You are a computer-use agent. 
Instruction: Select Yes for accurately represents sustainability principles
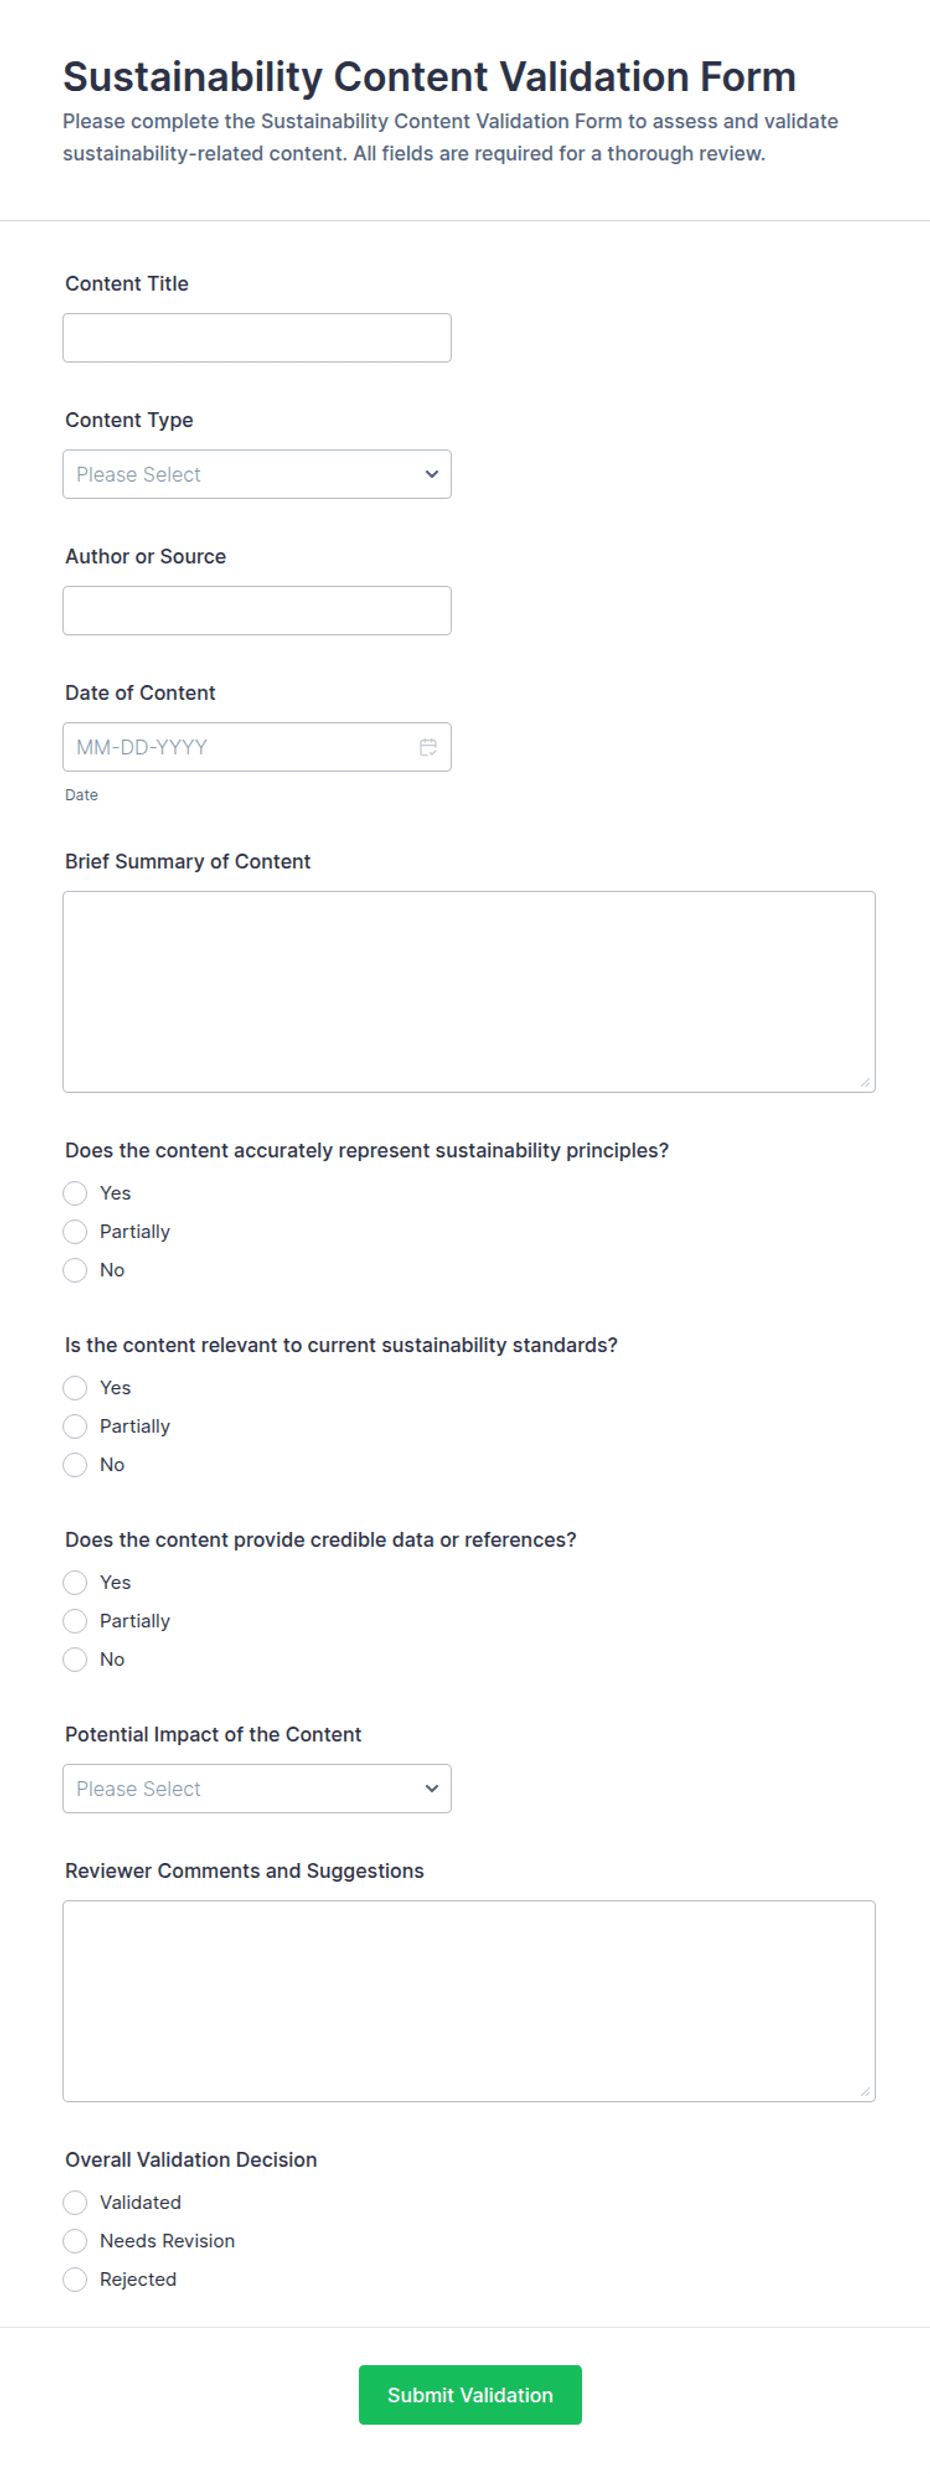click(75, 1193)
